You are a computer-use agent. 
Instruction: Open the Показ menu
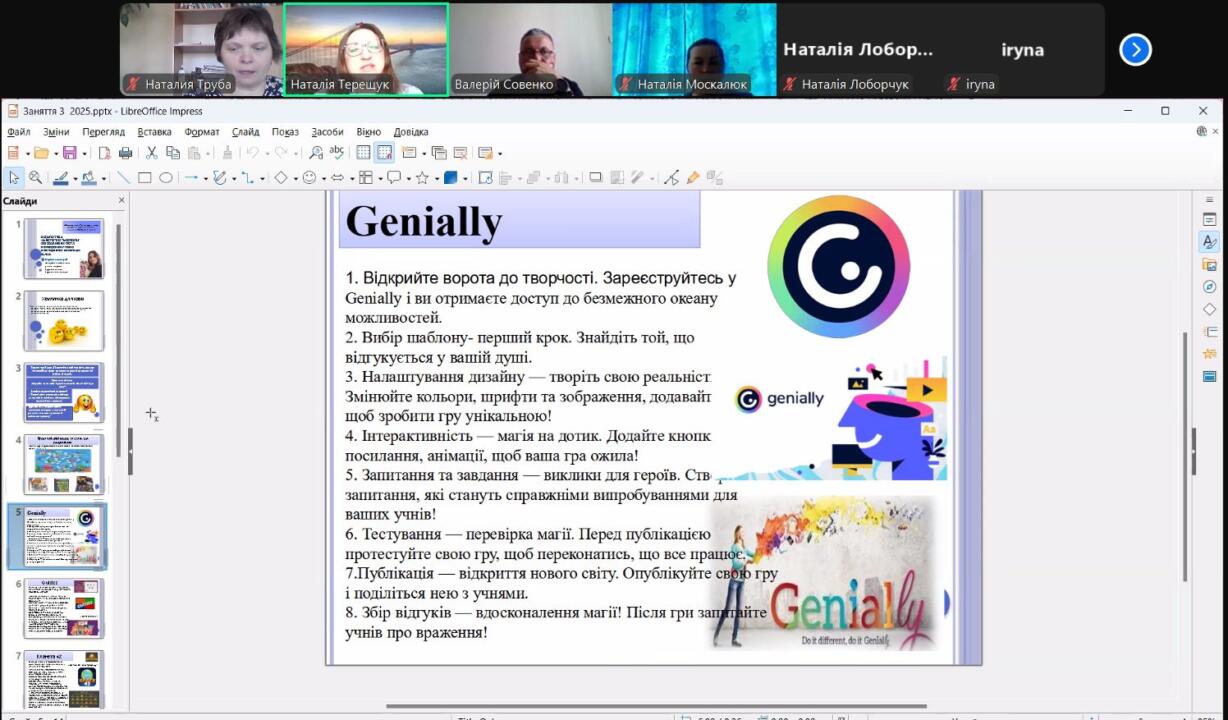click(x=285, y=132)
